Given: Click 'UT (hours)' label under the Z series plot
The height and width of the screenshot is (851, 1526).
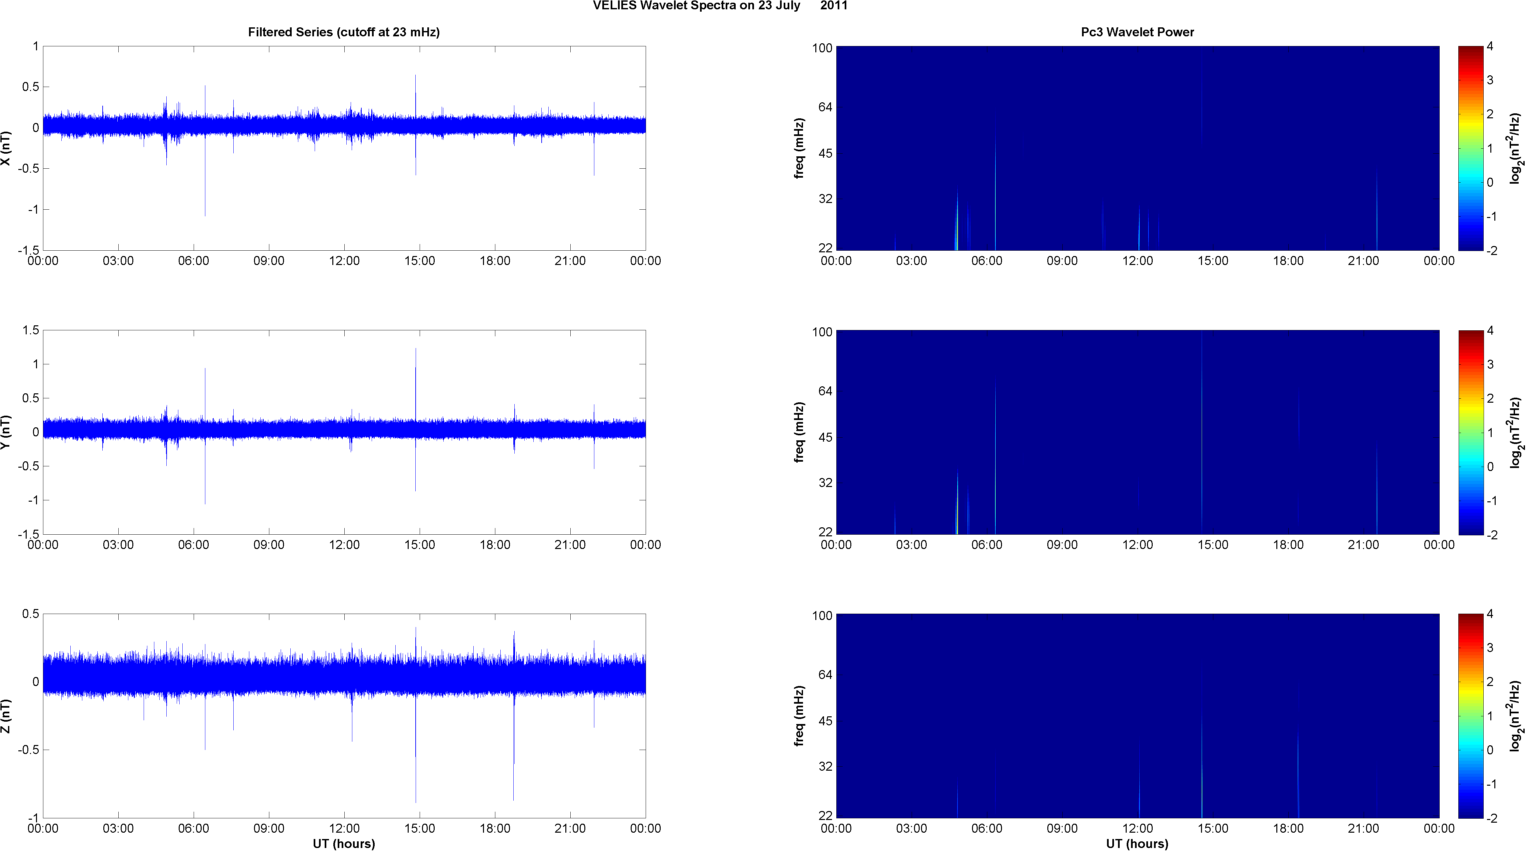Looking at the screenshot, I should coord(344,844).
